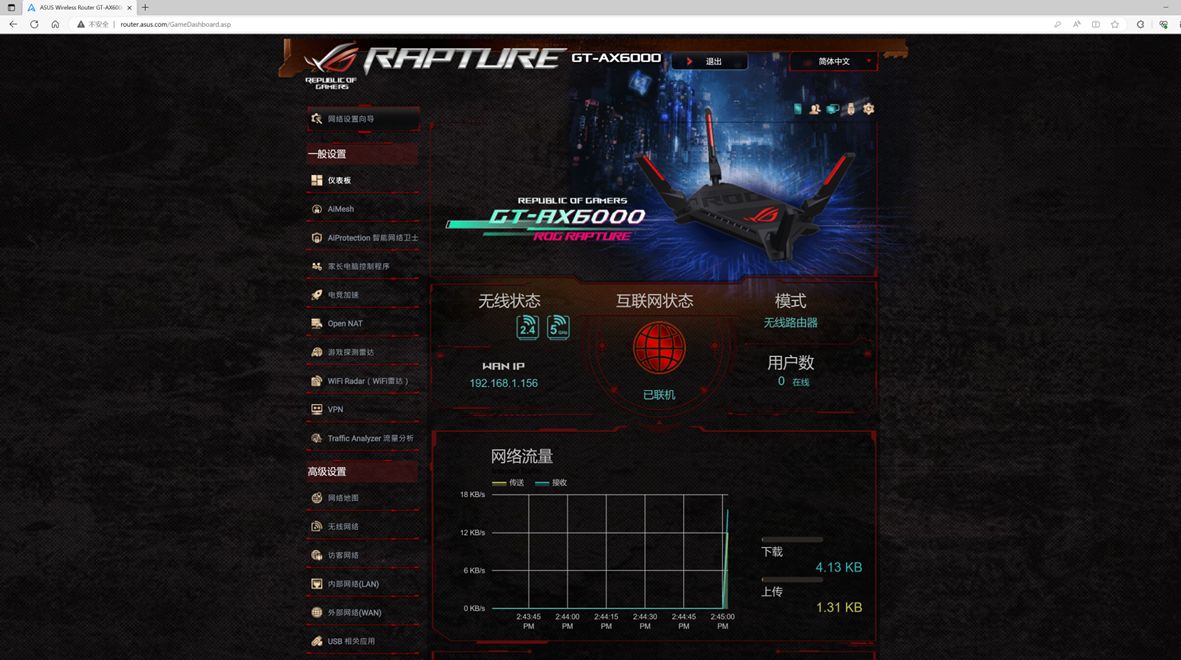Click the 网络流量 heading

[x=522, y=456]
